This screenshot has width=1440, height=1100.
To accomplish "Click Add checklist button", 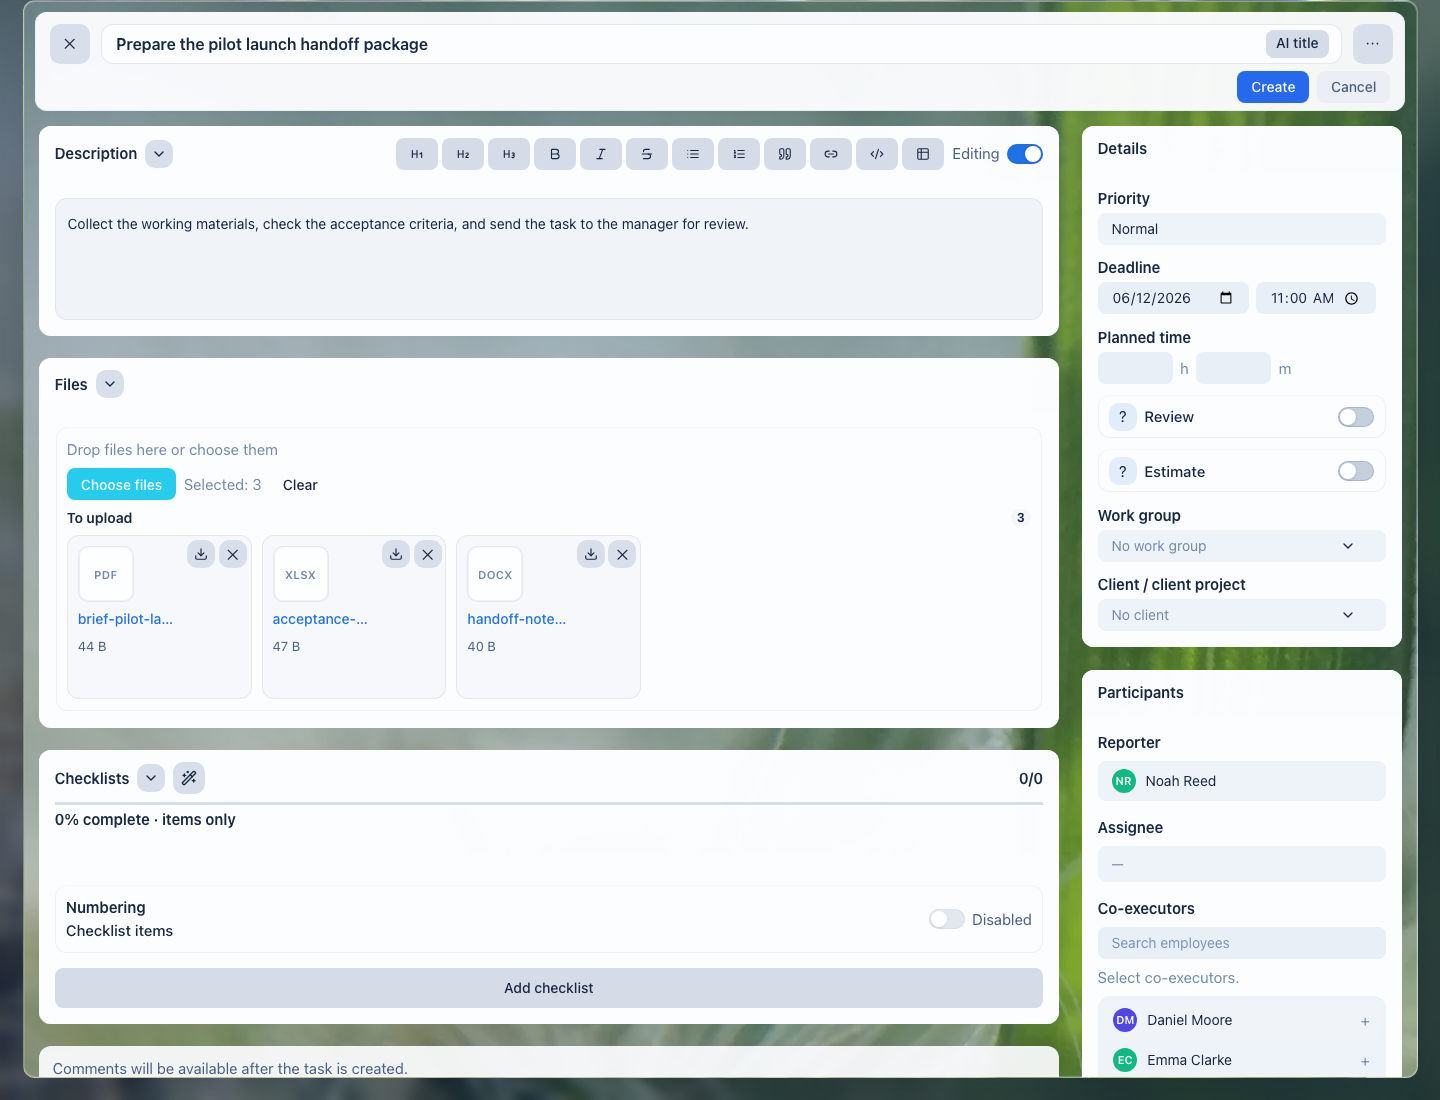I will point(548,988).
